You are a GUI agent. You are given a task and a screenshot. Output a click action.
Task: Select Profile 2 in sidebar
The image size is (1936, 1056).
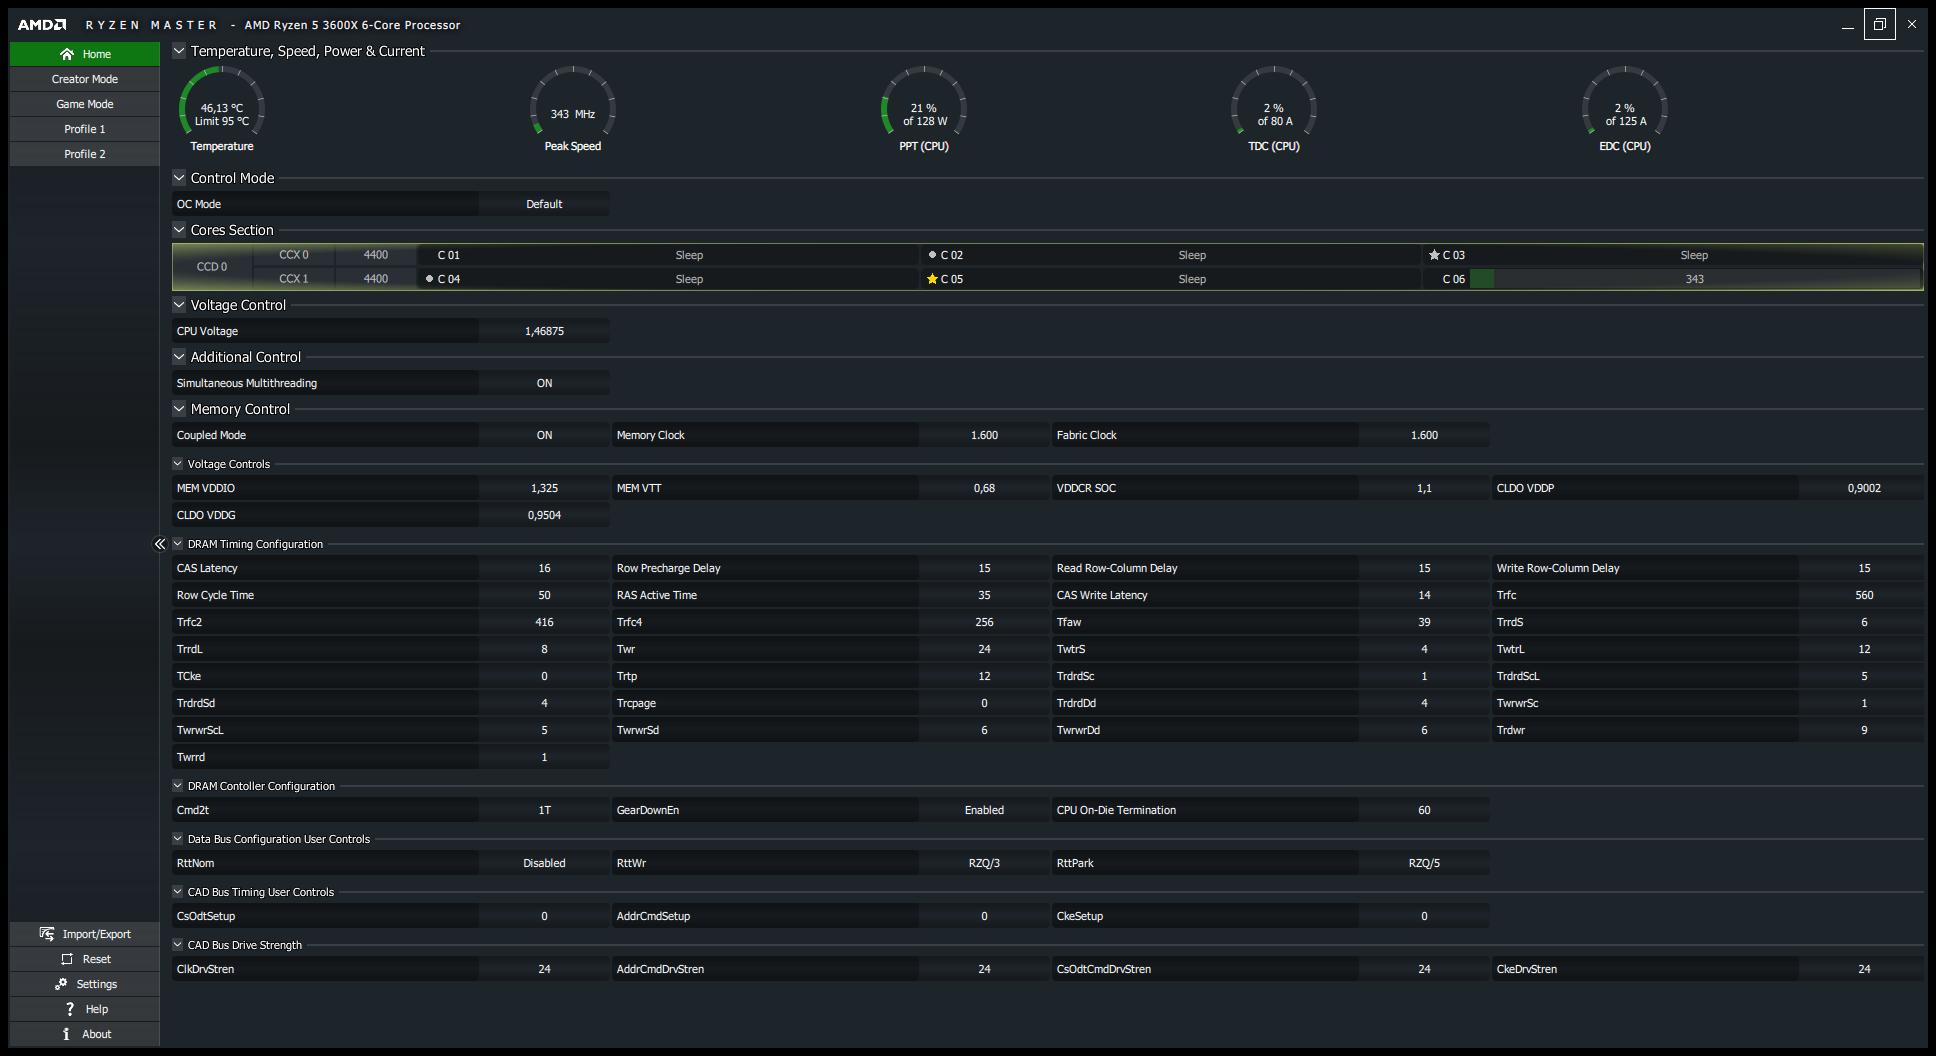(85, 154)
